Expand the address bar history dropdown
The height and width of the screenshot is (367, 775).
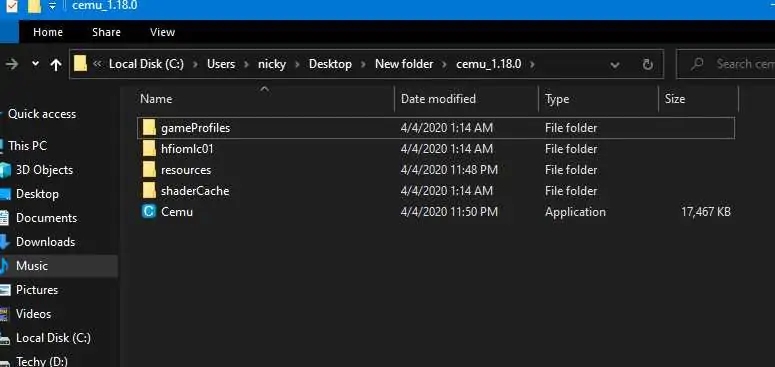coord(615,65)
